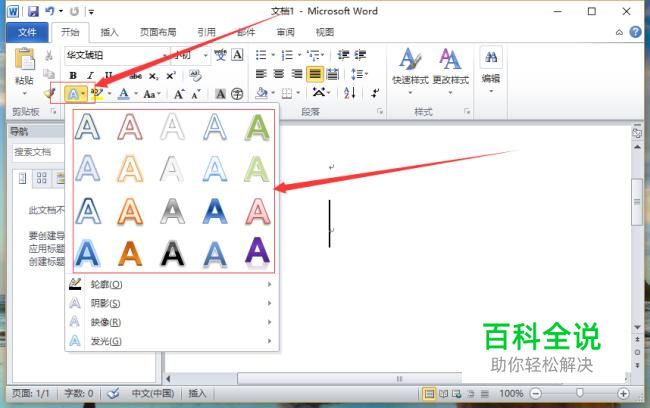Click the page count 页面: 1/1 status
Image resolution: width=650 pixels, height=408 pixels.
[31, 393]
